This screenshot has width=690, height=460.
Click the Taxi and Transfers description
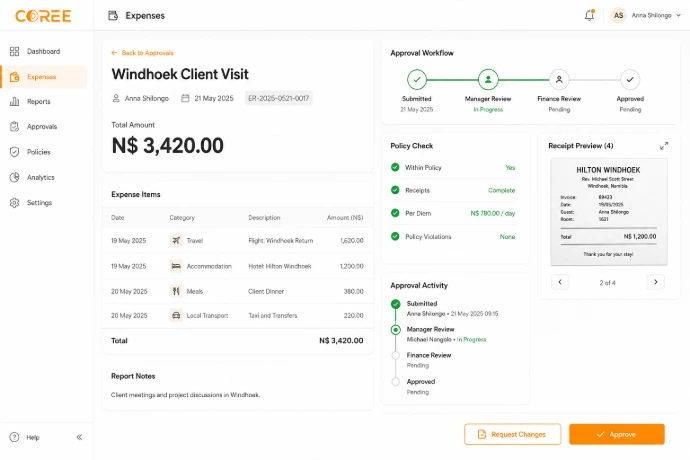pyautogui.click(x=273, y=316)
